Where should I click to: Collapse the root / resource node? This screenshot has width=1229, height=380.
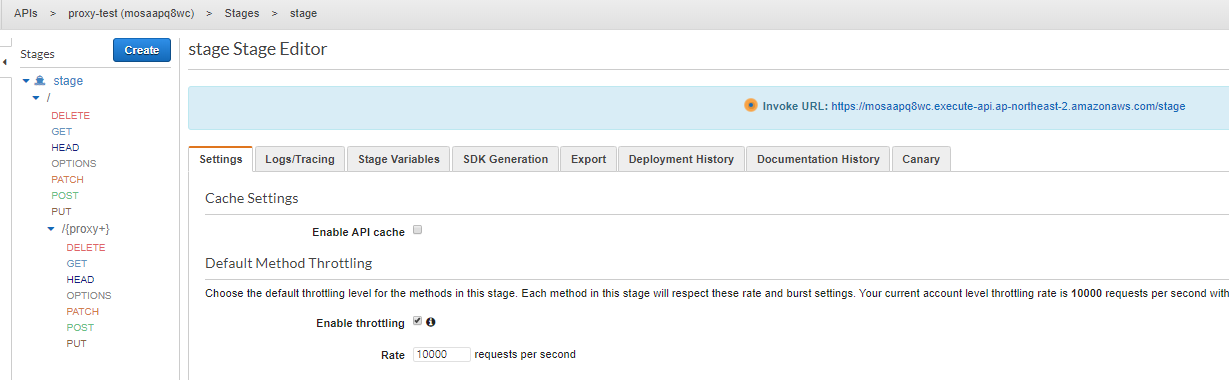coord(36,97)
